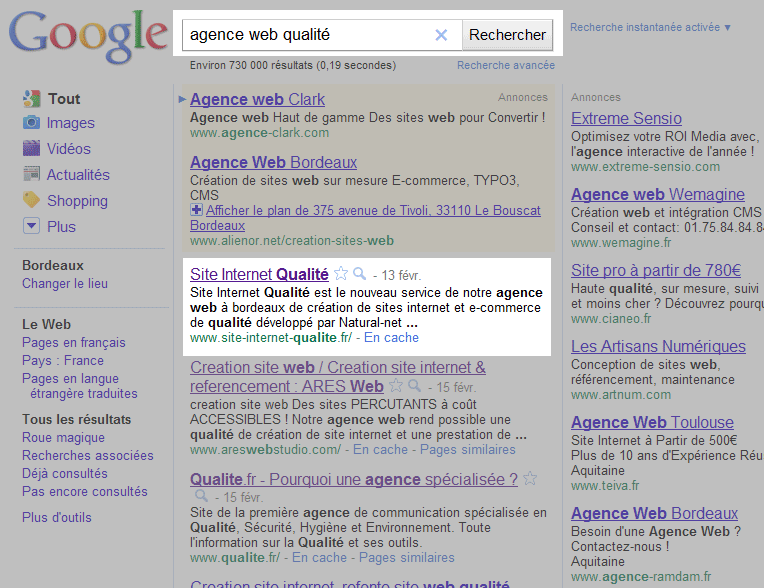764x588 pixels.
Task: Filter by Pays : France
Action: click(x=63, y=360)
